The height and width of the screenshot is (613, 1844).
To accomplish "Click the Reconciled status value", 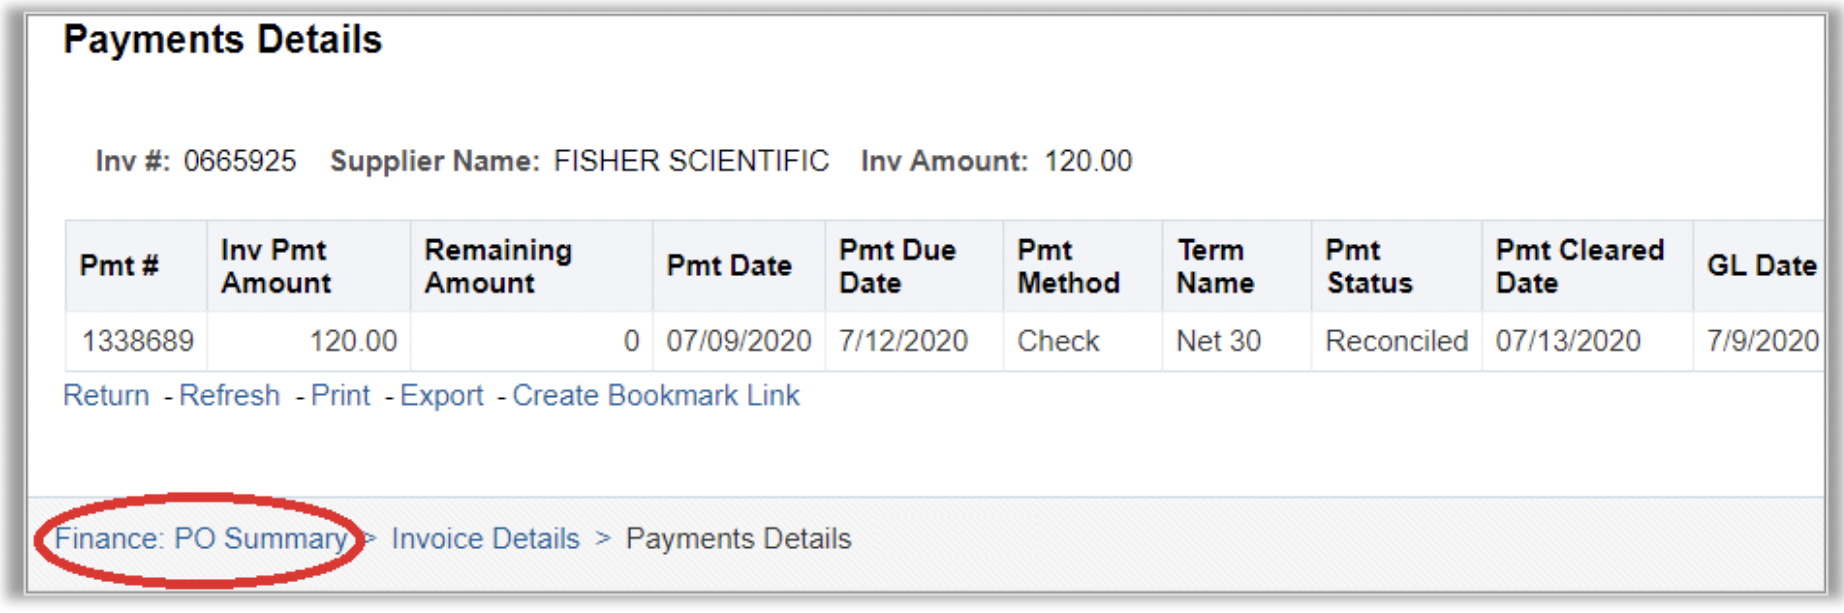I will pyautogui.click(x=1396, y=341).
